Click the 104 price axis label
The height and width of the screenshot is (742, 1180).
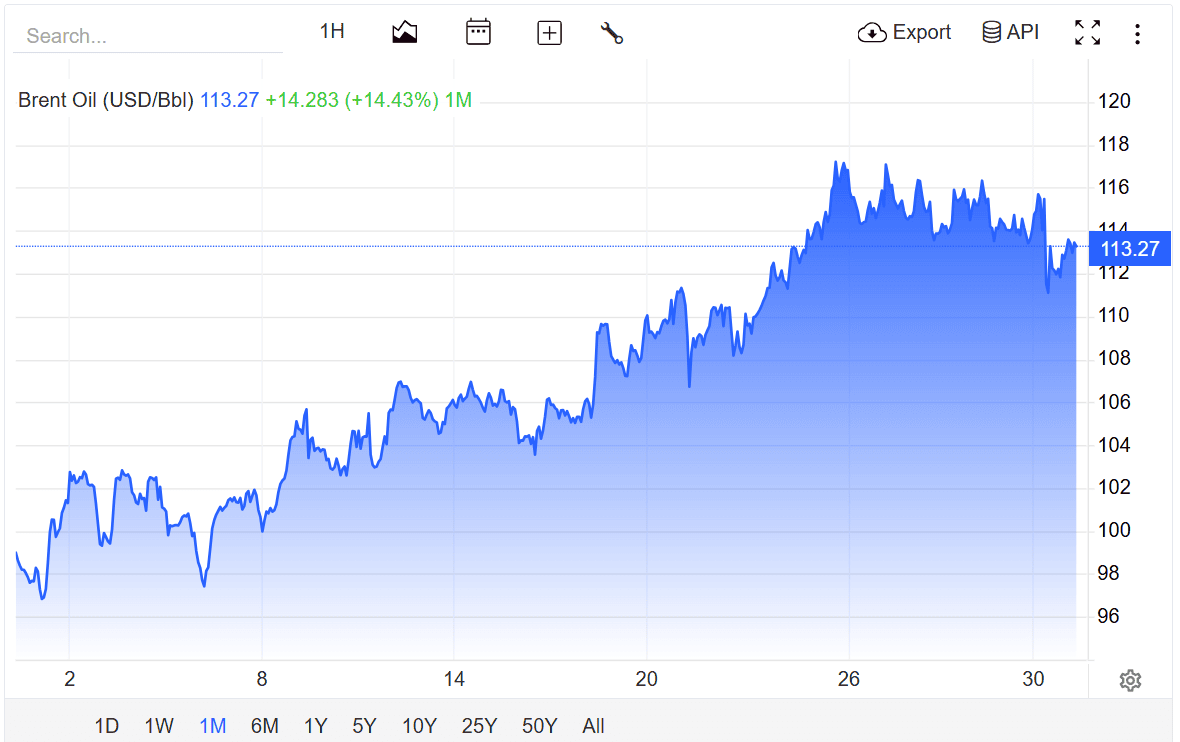coord(1114,445)
